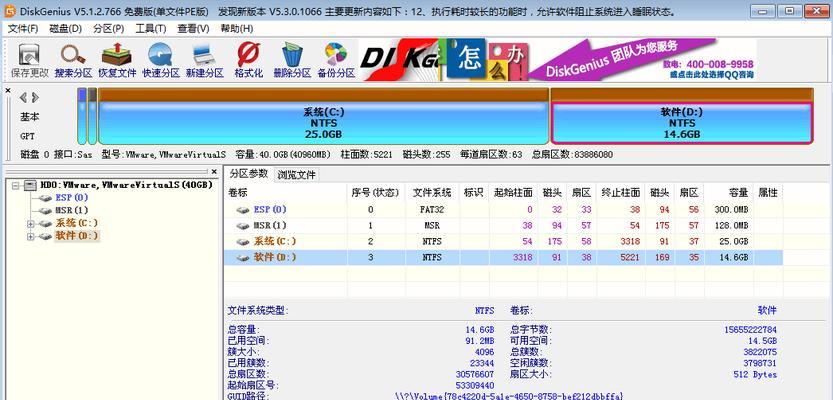Click total bytes value 15655222784

pyautogui.click(x=750, y=329)
